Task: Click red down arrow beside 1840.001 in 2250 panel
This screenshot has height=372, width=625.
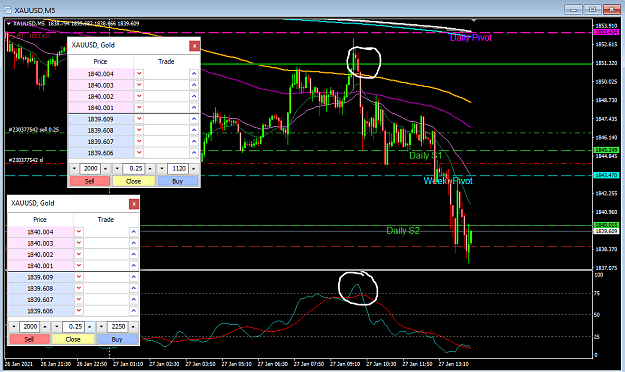Action: (x=79, y=265)
